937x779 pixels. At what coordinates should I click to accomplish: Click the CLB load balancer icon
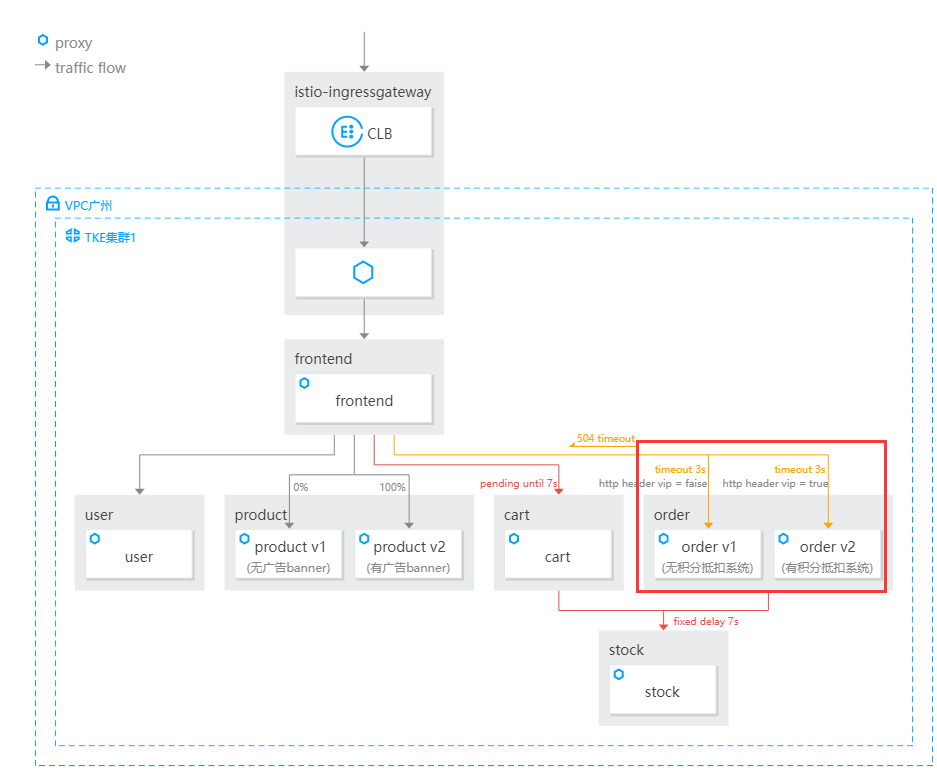click(347, 133)
